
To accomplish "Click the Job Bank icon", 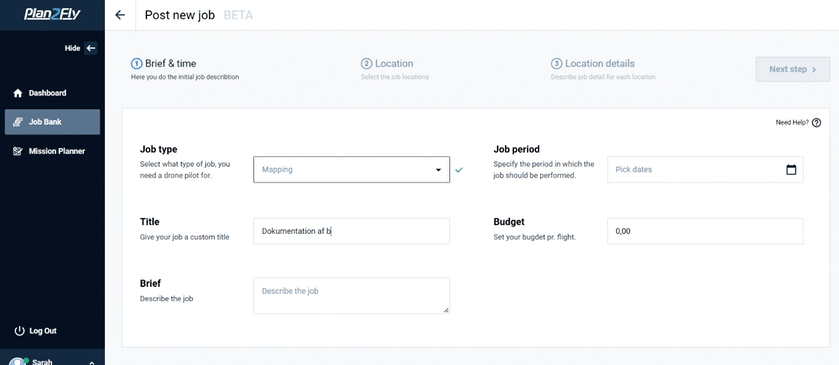I will [18, 122].
